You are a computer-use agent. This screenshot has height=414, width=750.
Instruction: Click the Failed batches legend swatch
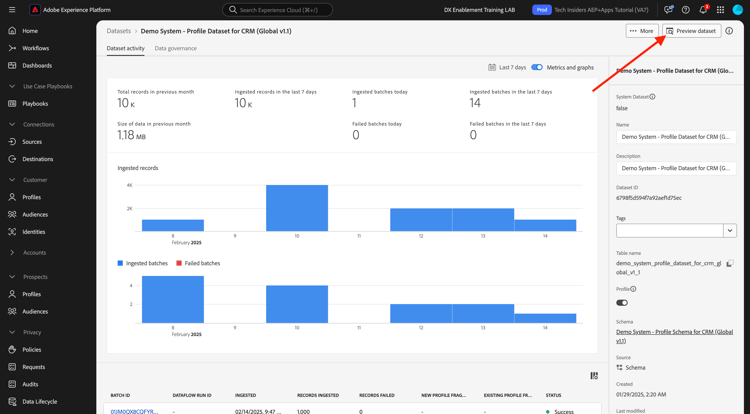[179, 263]
